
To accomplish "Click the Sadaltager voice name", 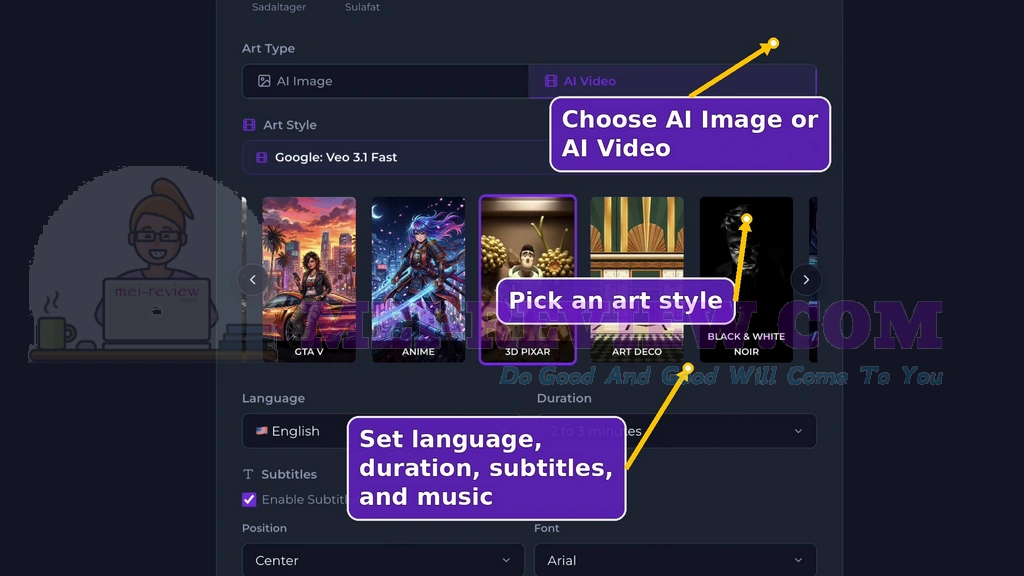I will pyautogui.click(x=279, y=7).
